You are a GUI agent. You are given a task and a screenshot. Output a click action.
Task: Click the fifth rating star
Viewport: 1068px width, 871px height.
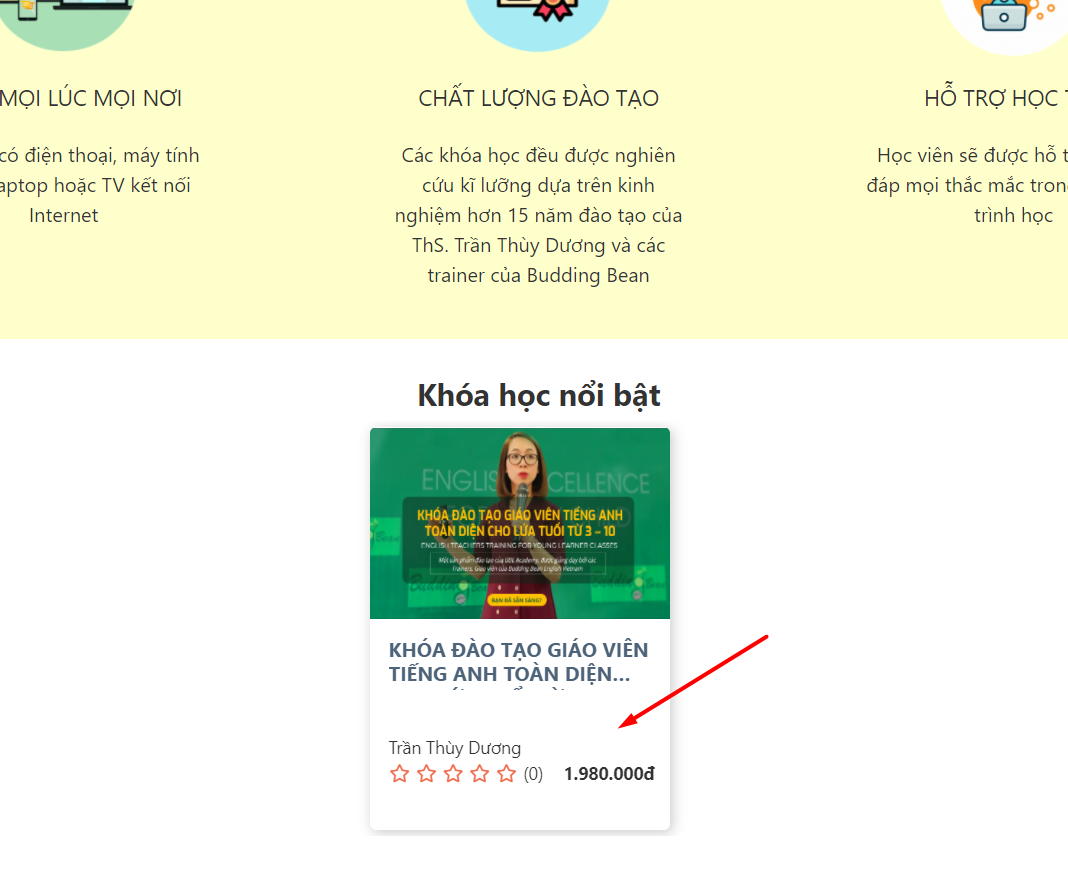[x=506, y=774]
